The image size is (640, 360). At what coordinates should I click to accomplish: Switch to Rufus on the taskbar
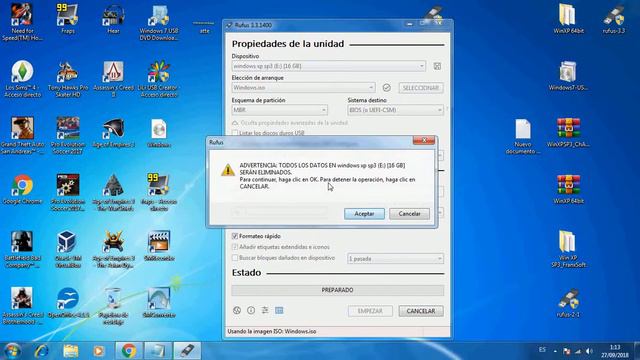(x=187, y=351)
